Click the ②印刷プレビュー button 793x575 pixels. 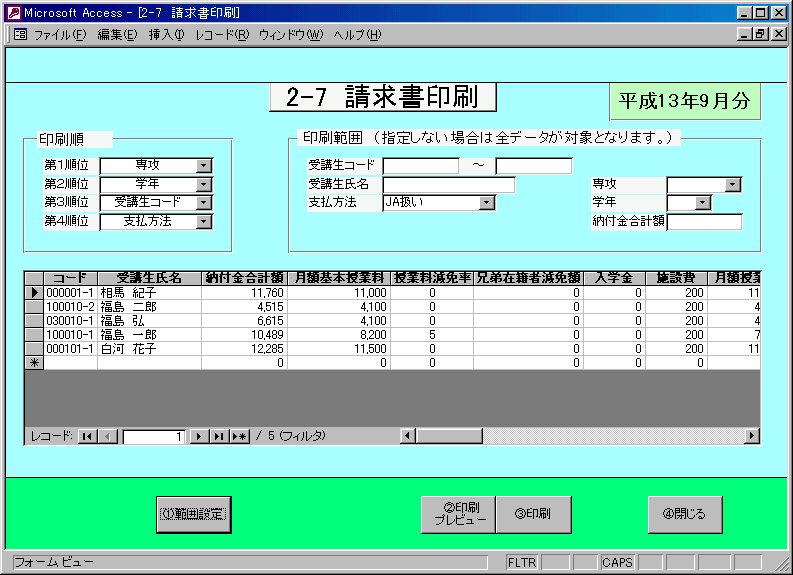tap(458, 514)
